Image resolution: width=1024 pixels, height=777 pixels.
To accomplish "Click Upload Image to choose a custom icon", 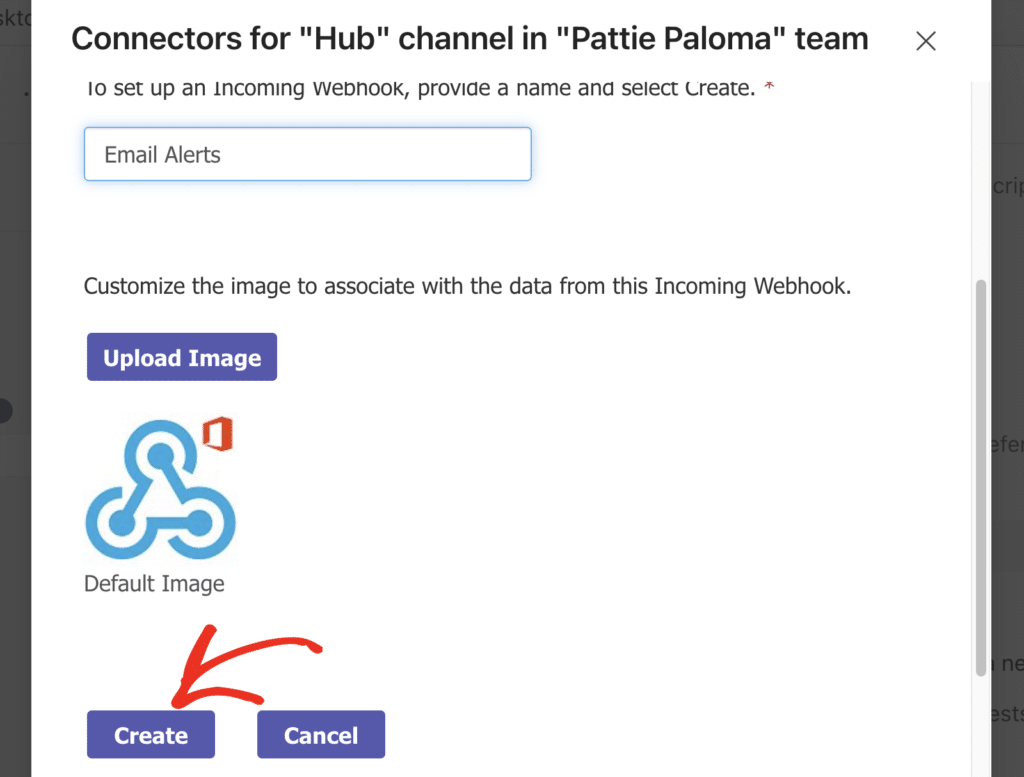I will 181,356.
